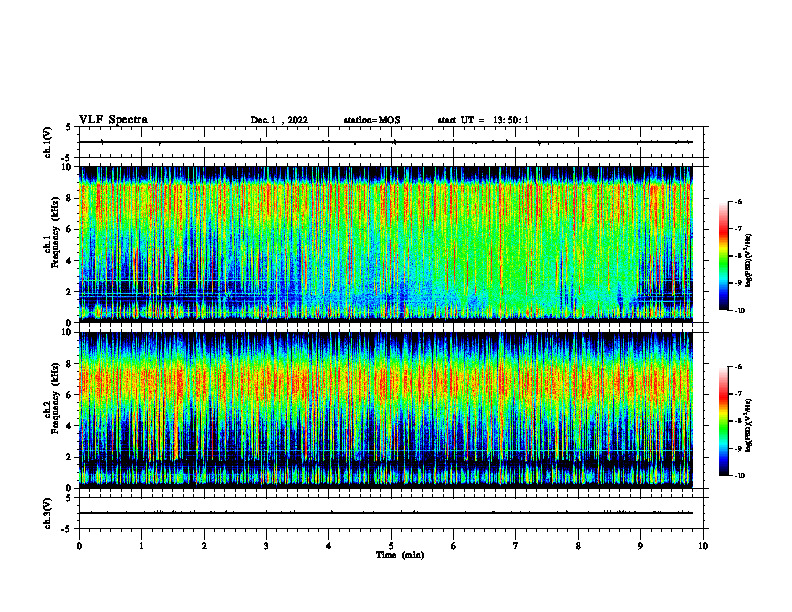
Task: Click the "VLF Spectra" plot title
Action: [113, 120]
